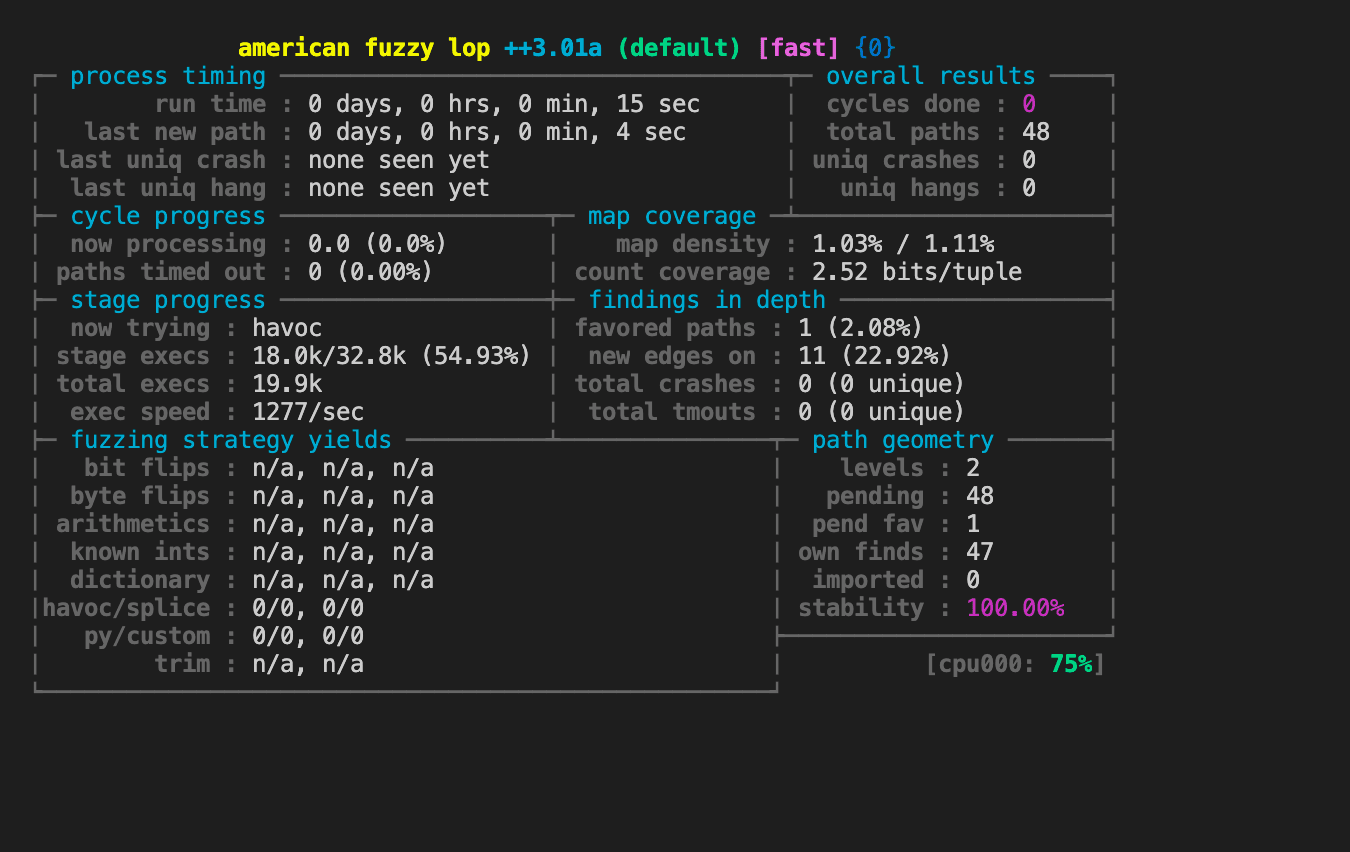The width and height of the screenshot is (1350, 852).
Task: Click the (default) label in header
Action: tap(679, 48)
